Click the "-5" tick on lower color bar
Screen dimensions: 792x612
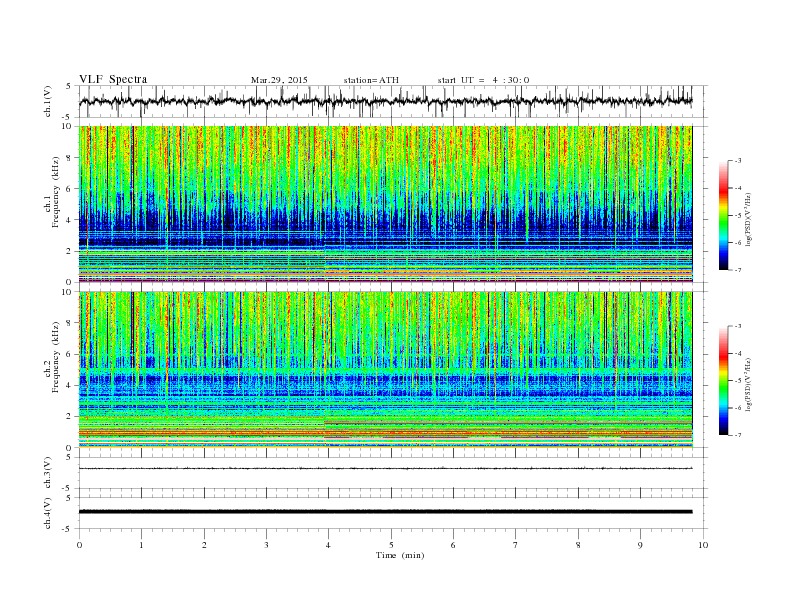[x=738, y=381]
